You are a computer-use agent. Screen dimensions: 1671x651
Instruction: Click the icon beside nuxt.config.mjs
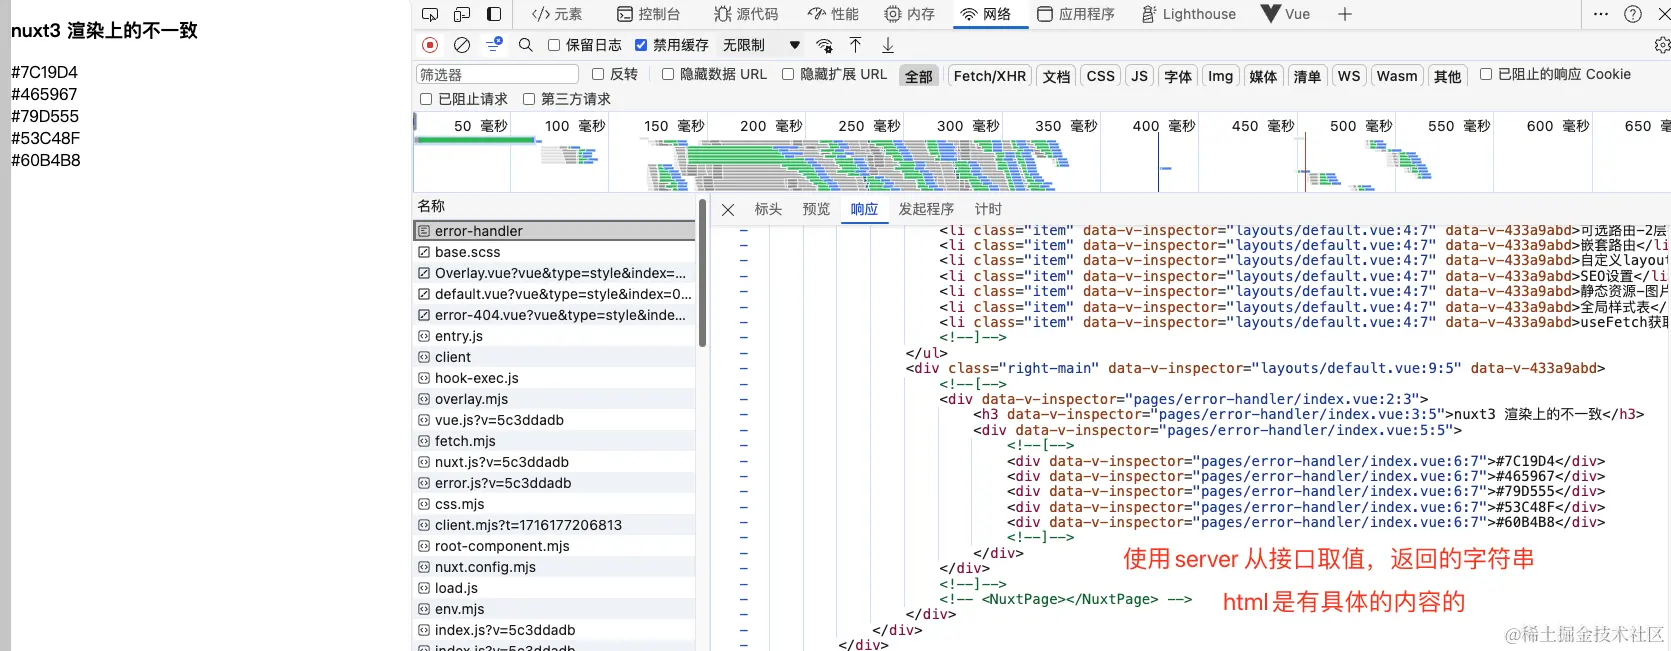(424, 567)
